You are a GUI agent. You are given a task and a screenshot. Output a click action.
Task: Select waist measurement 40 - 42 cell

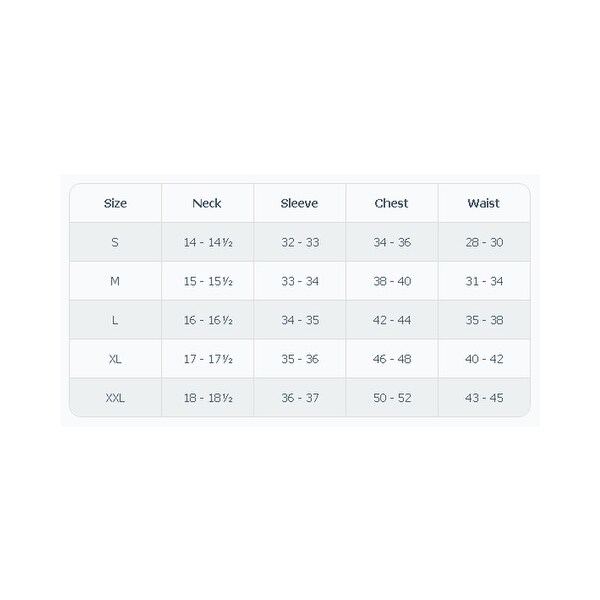(484, 359)
